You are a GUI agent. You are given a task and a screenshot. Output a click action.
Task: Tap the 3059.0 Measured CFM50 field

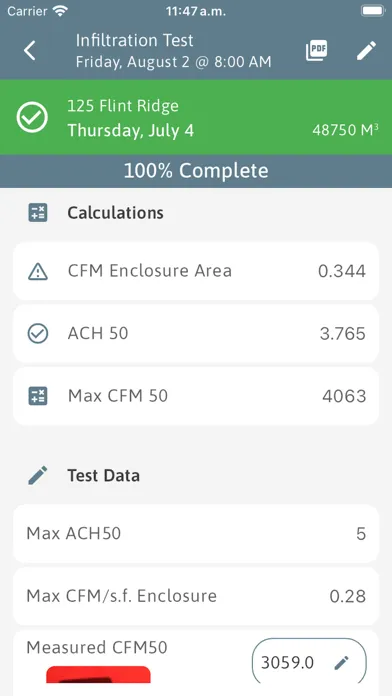(309, 663)
